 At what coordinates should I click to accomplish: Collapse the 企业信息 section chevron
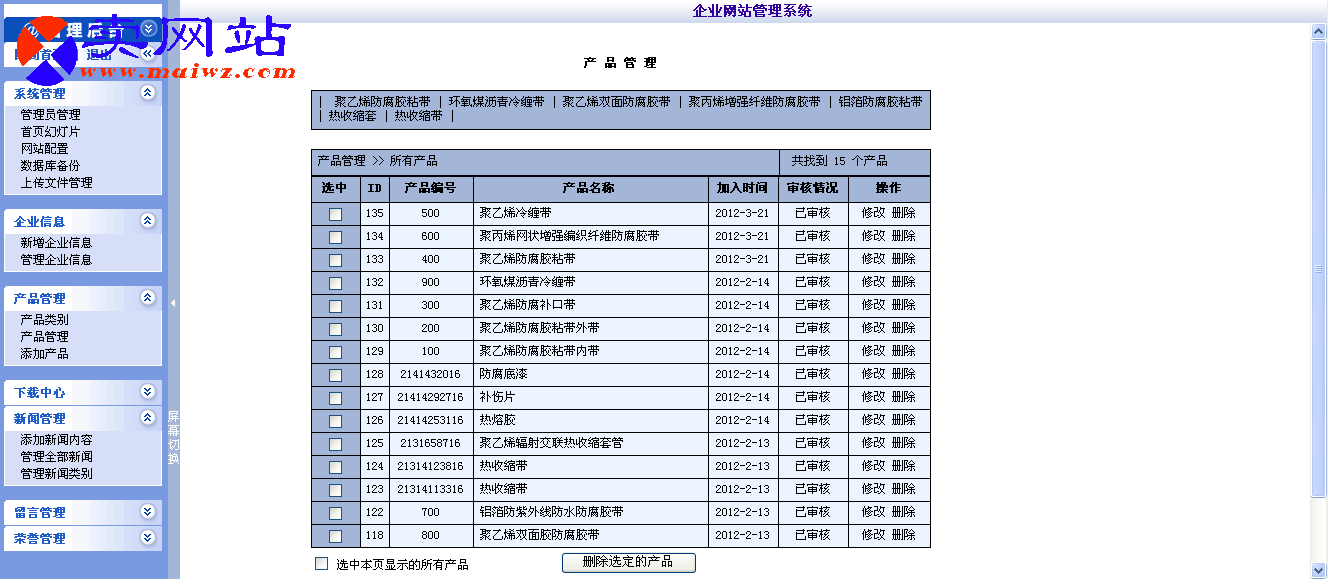point(148,221)
